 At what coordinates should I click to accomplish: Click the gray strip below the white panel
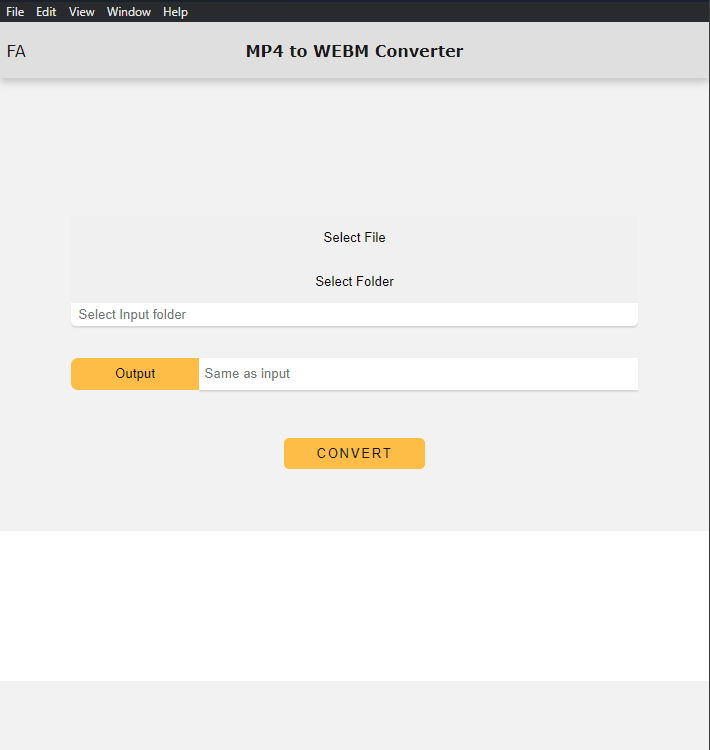pyautogui.click(x=354, y=715)
